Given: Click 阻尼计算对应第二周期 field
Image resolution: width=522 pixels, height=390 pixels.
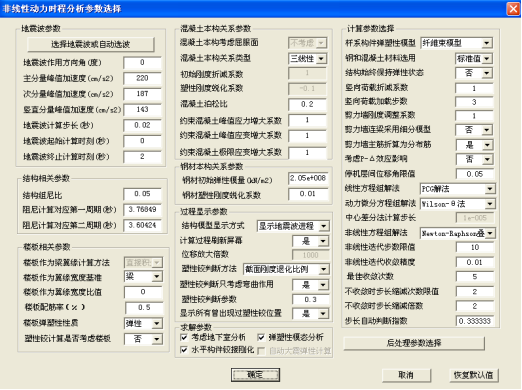Looking at the screenshot, I should coord(142,225).
